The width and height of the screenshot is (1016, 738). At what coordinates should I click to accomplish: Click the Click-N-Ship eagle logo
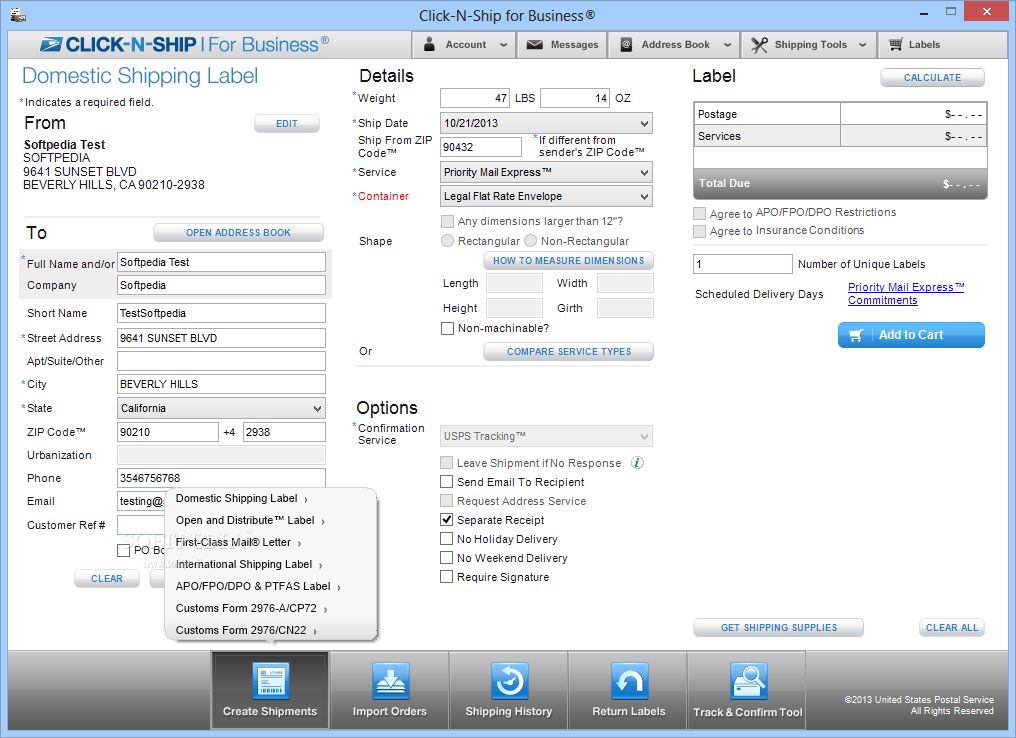pyautogui.click(x=51, y=44)
